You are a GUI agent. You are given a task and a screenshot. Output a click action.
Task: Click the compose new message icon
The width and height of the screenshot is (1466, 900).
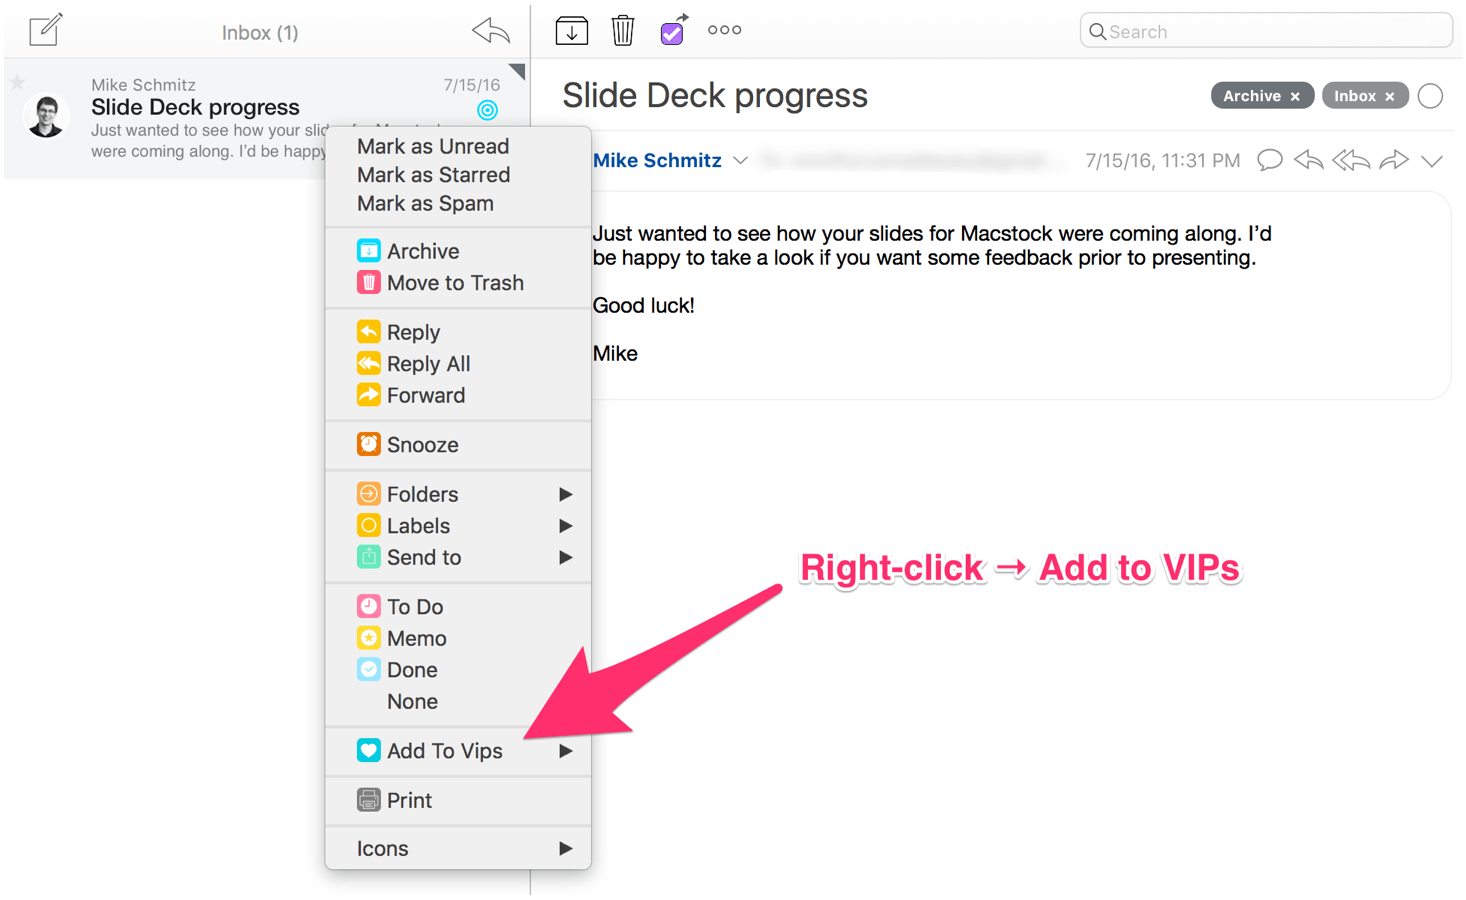coord(46,30)
